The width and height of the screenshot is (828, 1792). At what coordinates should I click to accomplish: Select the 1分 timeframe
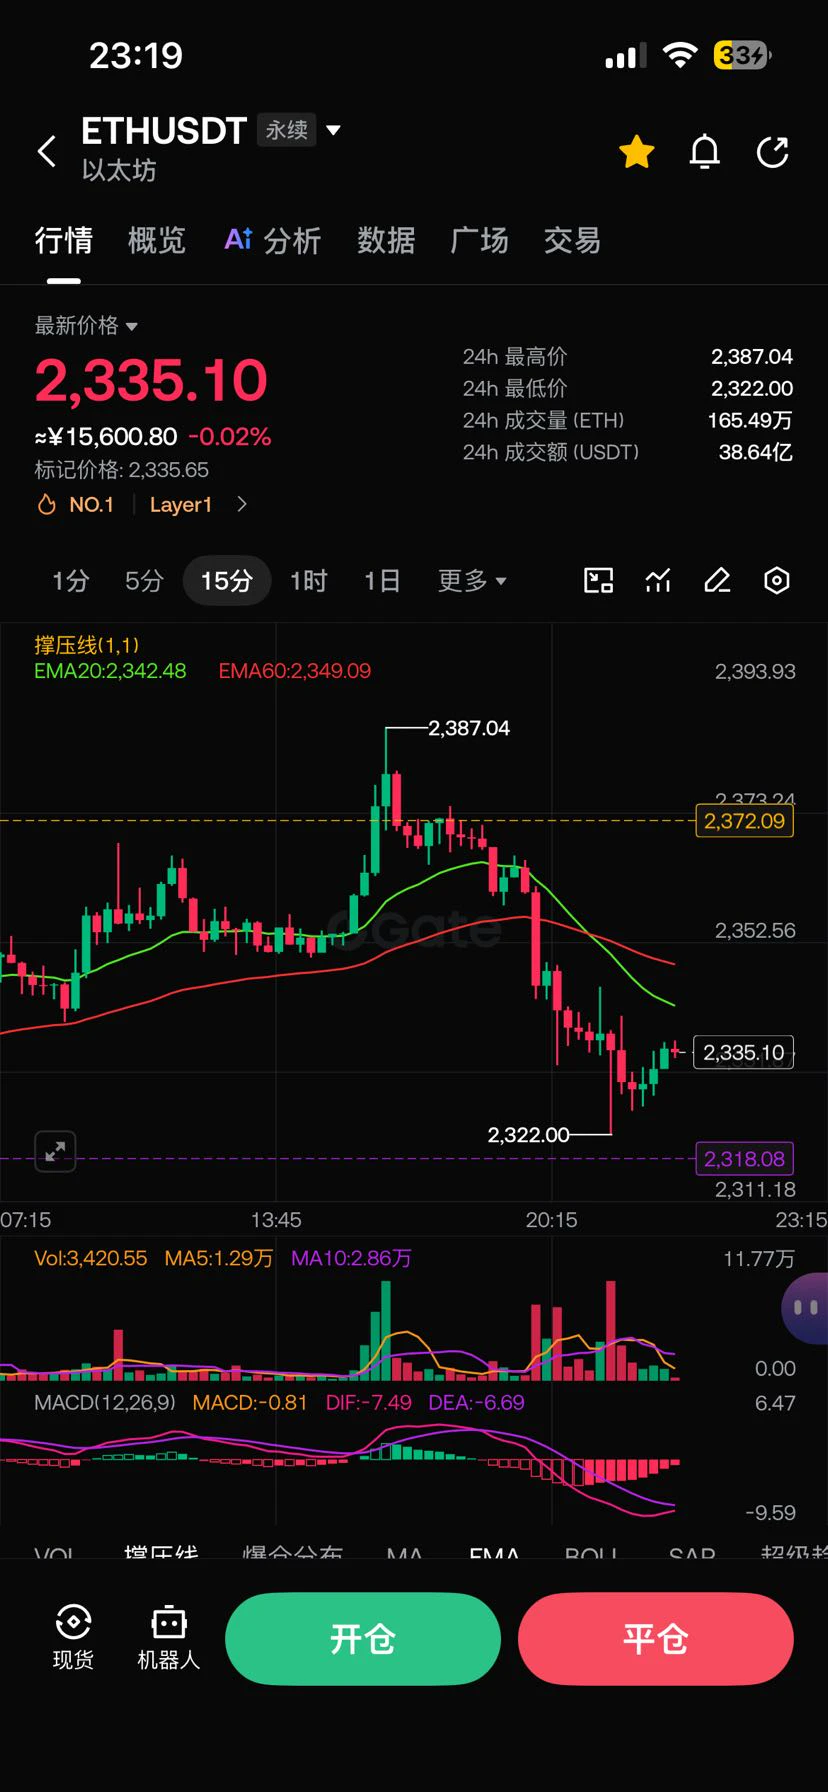pyautogui.click(x=71, y=581)
